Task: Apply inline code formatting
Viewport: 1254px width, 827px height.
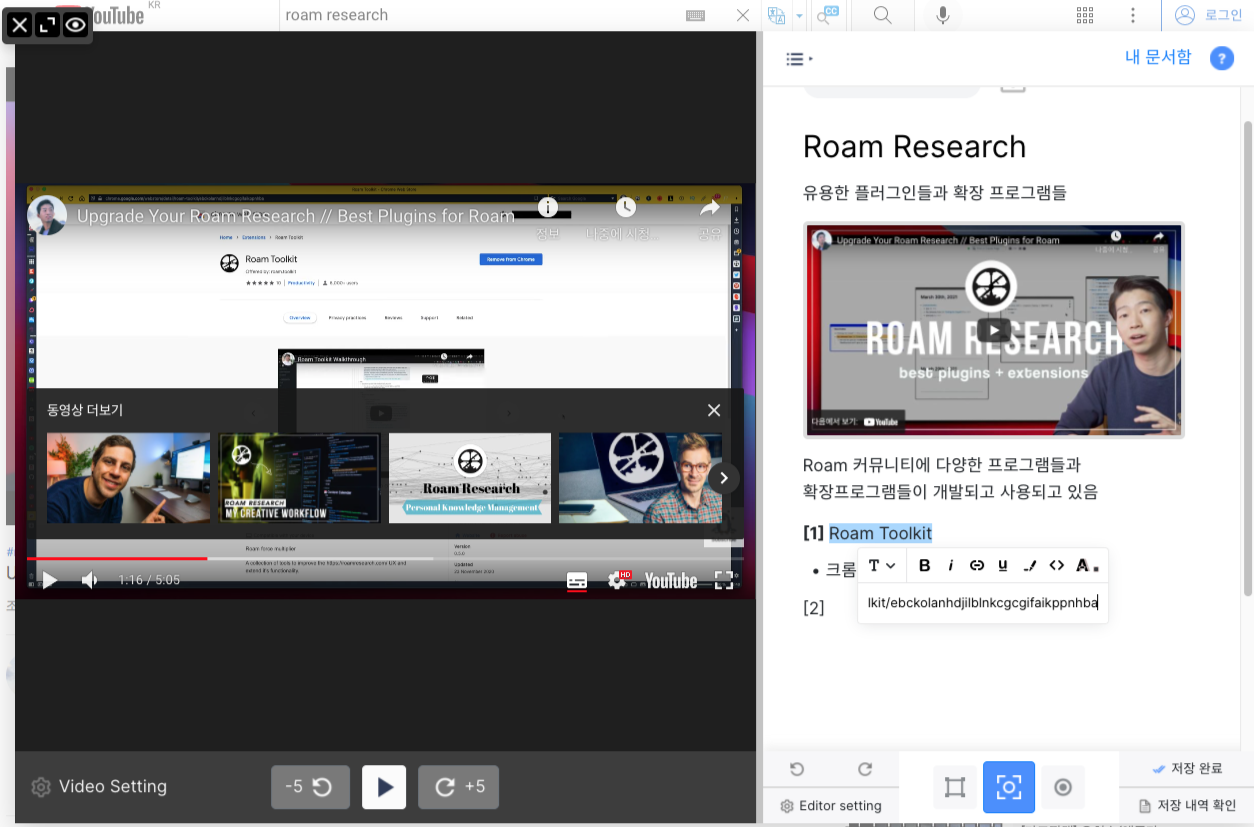Action: [1056, 566]
